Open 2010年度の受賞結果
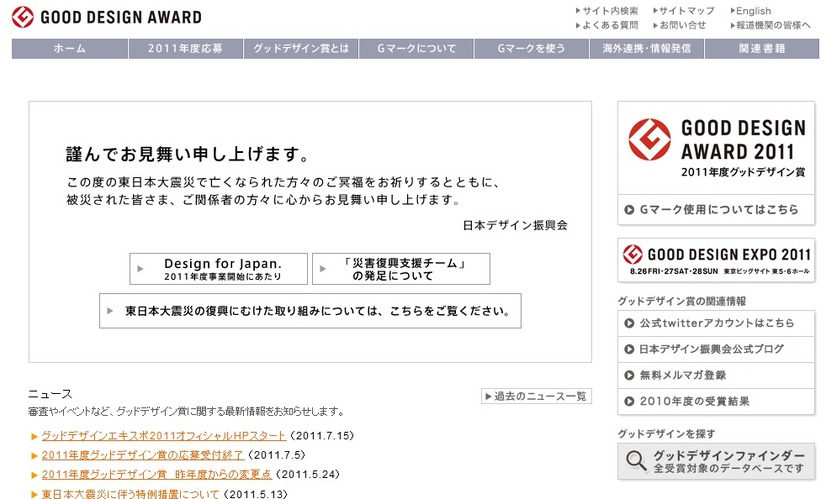This screenshot has width=826, height=499. tap(716, 402)
